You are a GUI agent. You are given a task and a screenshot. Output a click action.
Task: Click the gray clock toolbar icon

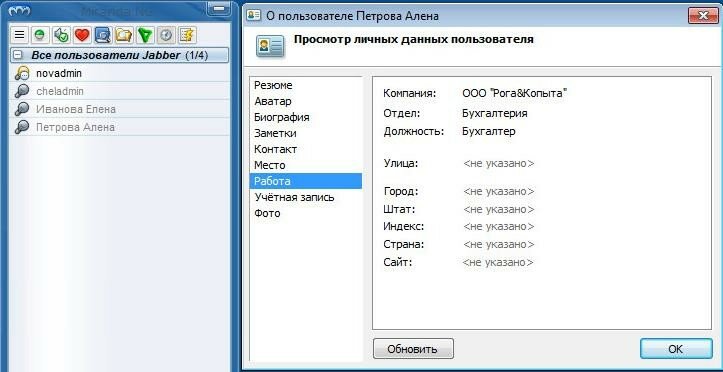coord(166,35)
